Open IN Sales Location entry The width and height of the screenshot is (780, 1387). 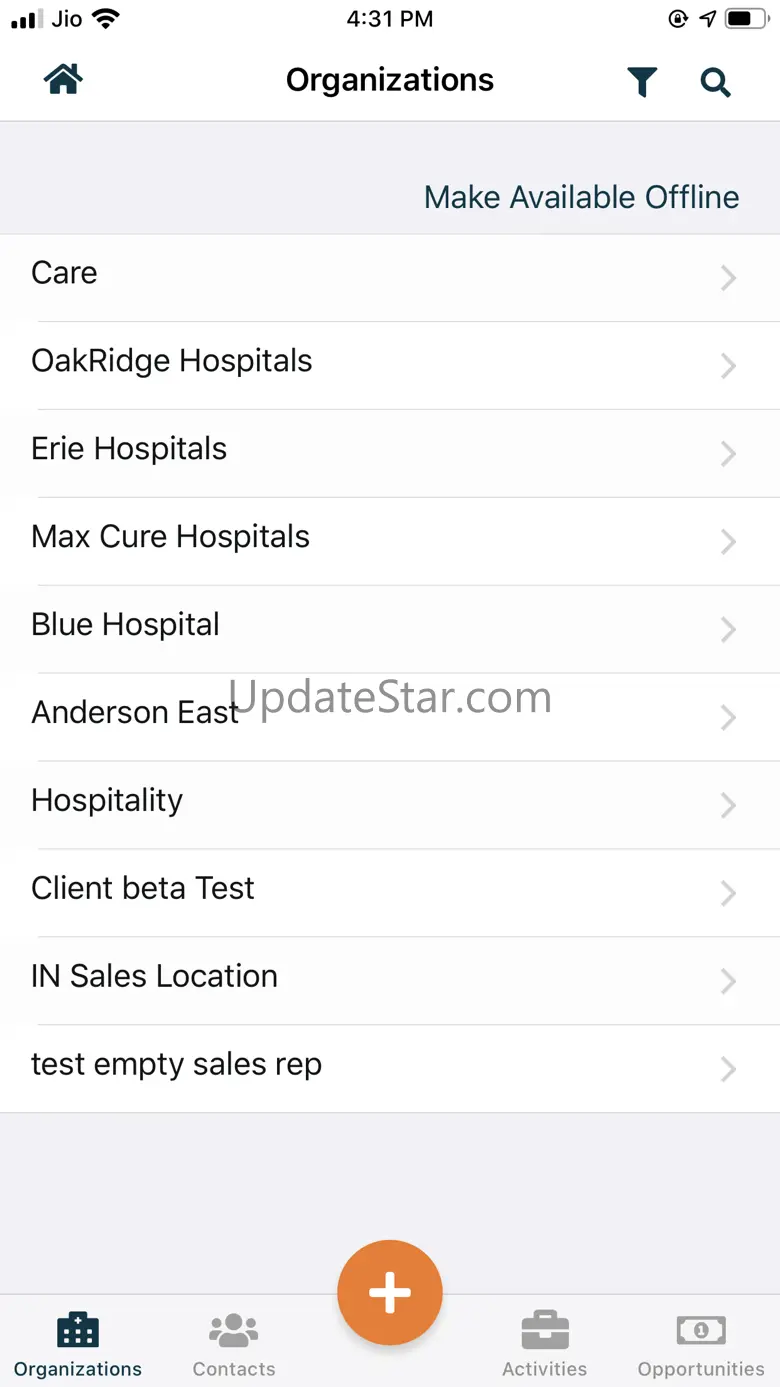(390, 981)
